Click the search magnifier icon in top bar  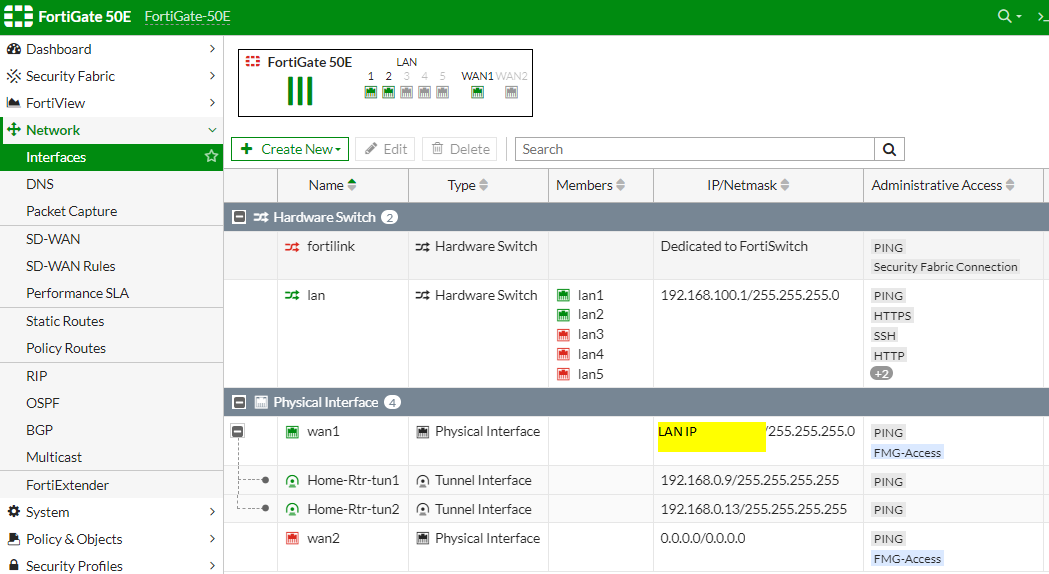click(x=1005, y=16)
